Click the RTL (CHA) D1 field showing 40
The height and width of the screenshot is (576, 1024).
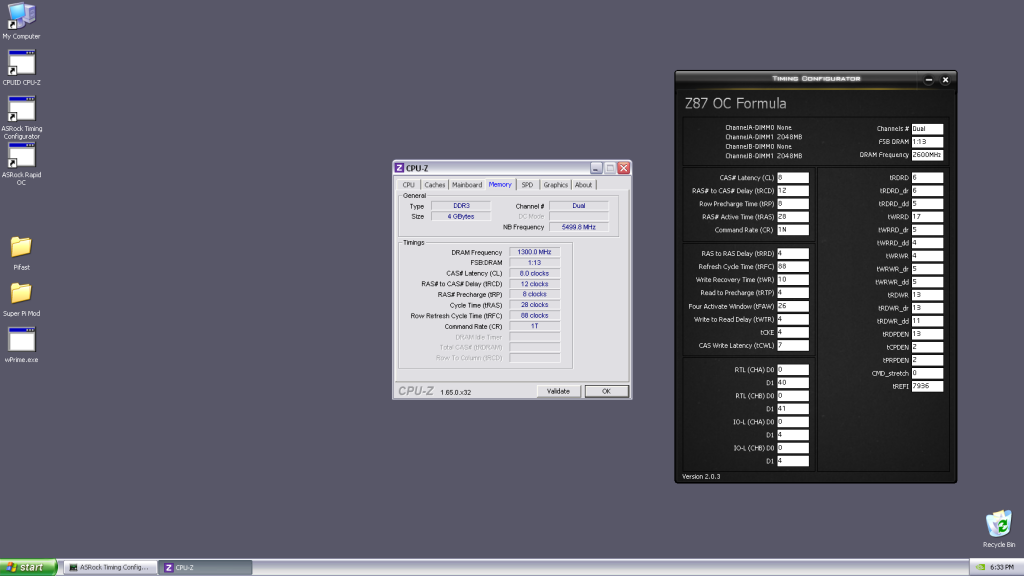point(793,383)
